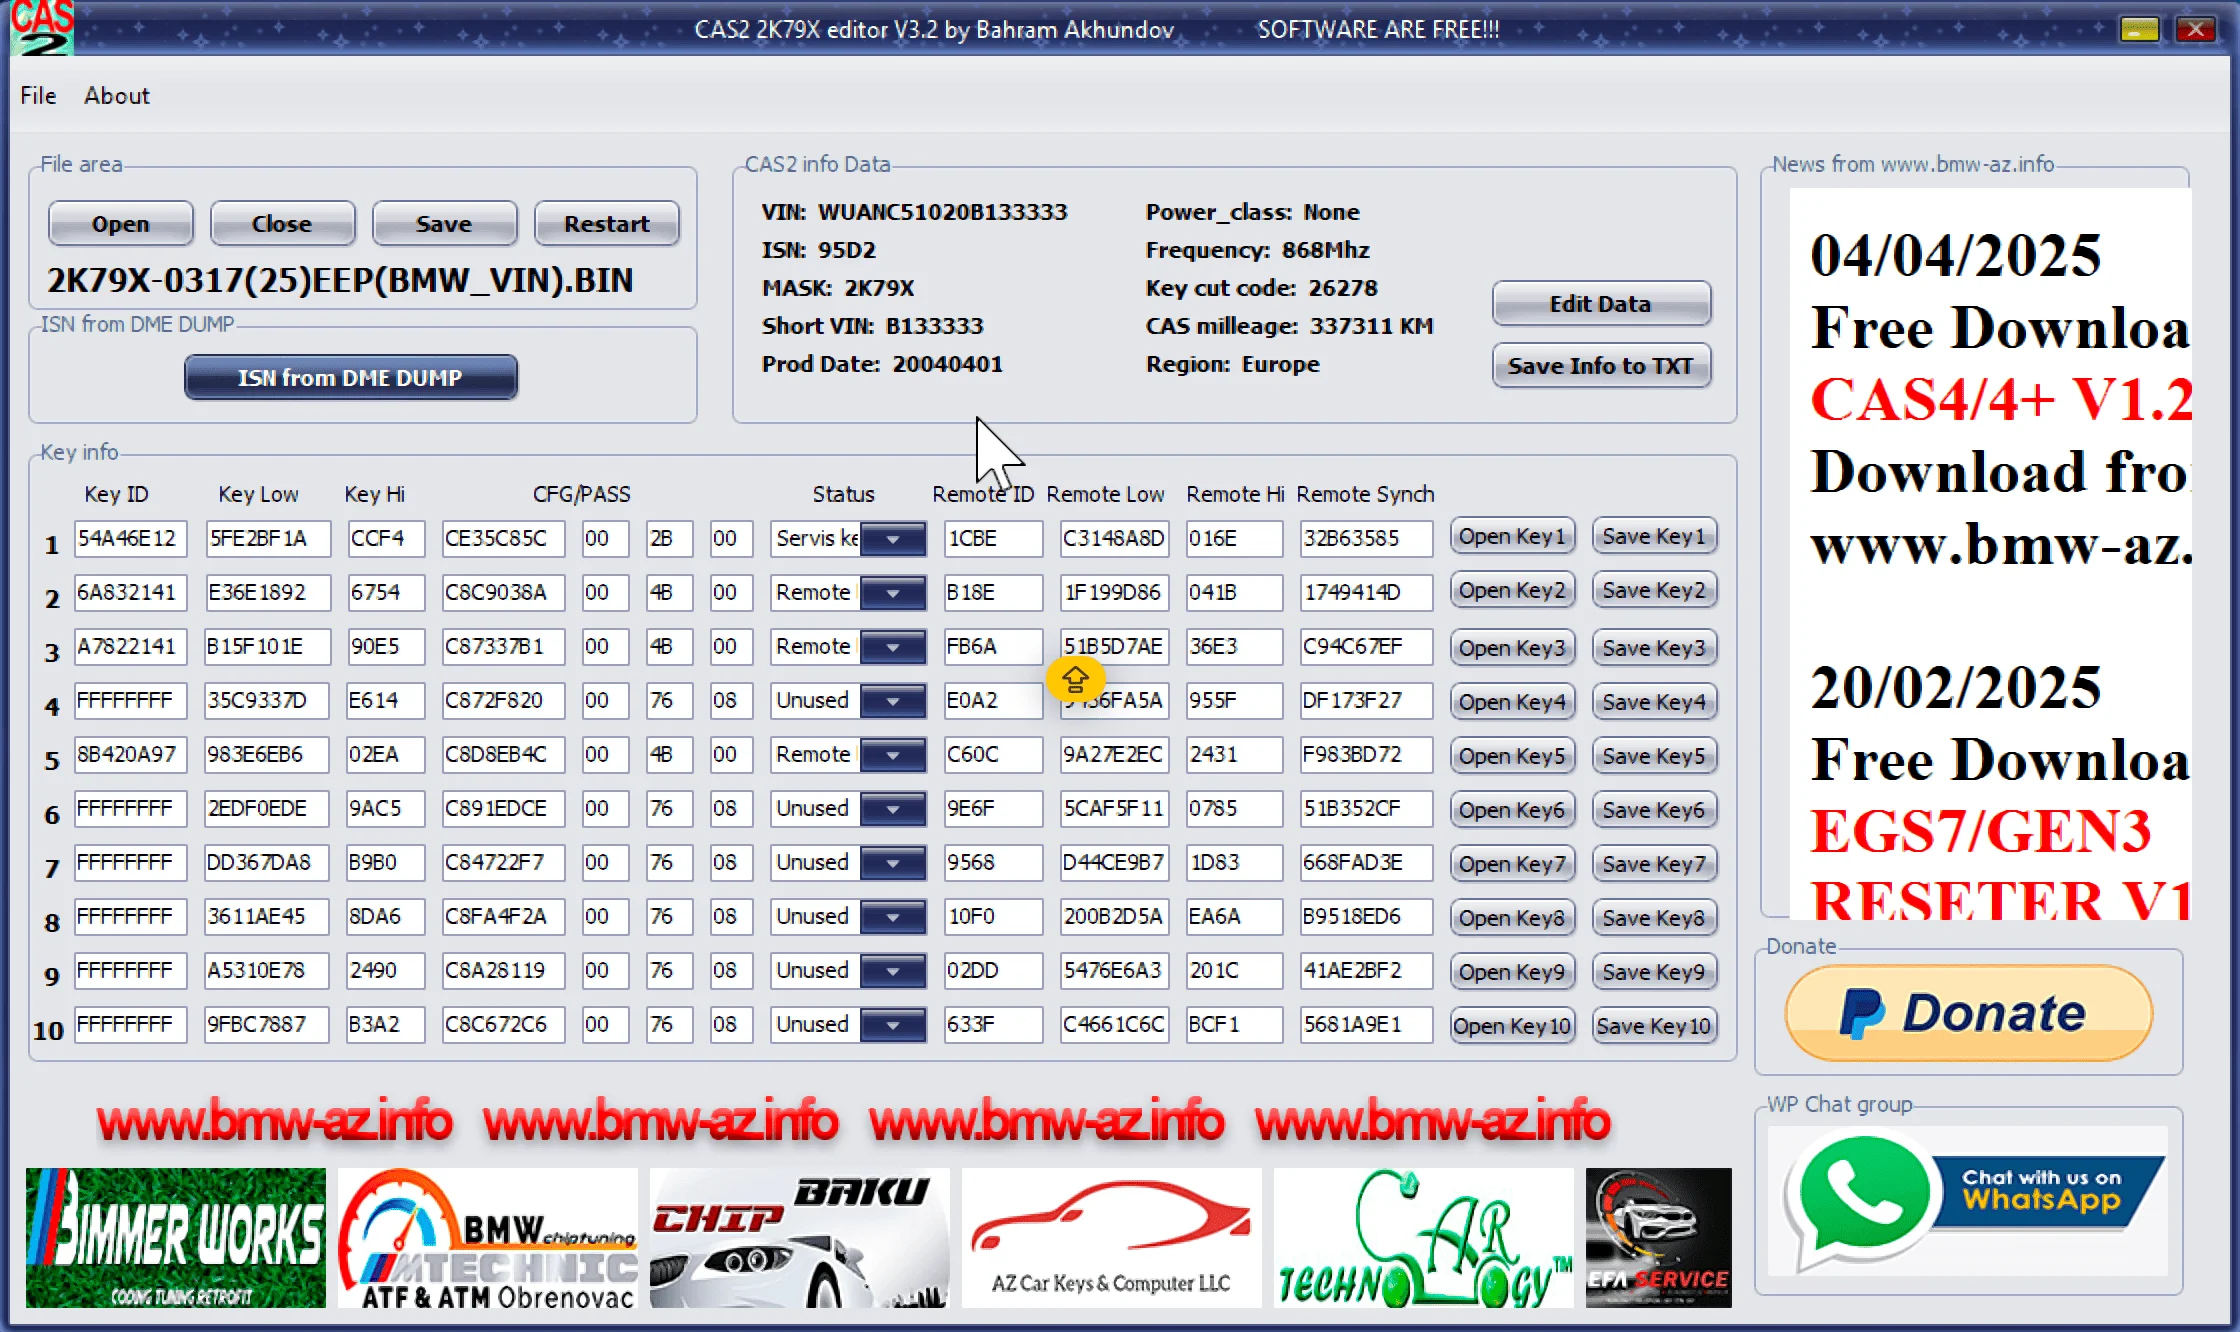2240x1332 pixels.
Task: Open the File menu
Action: point(38,96)
